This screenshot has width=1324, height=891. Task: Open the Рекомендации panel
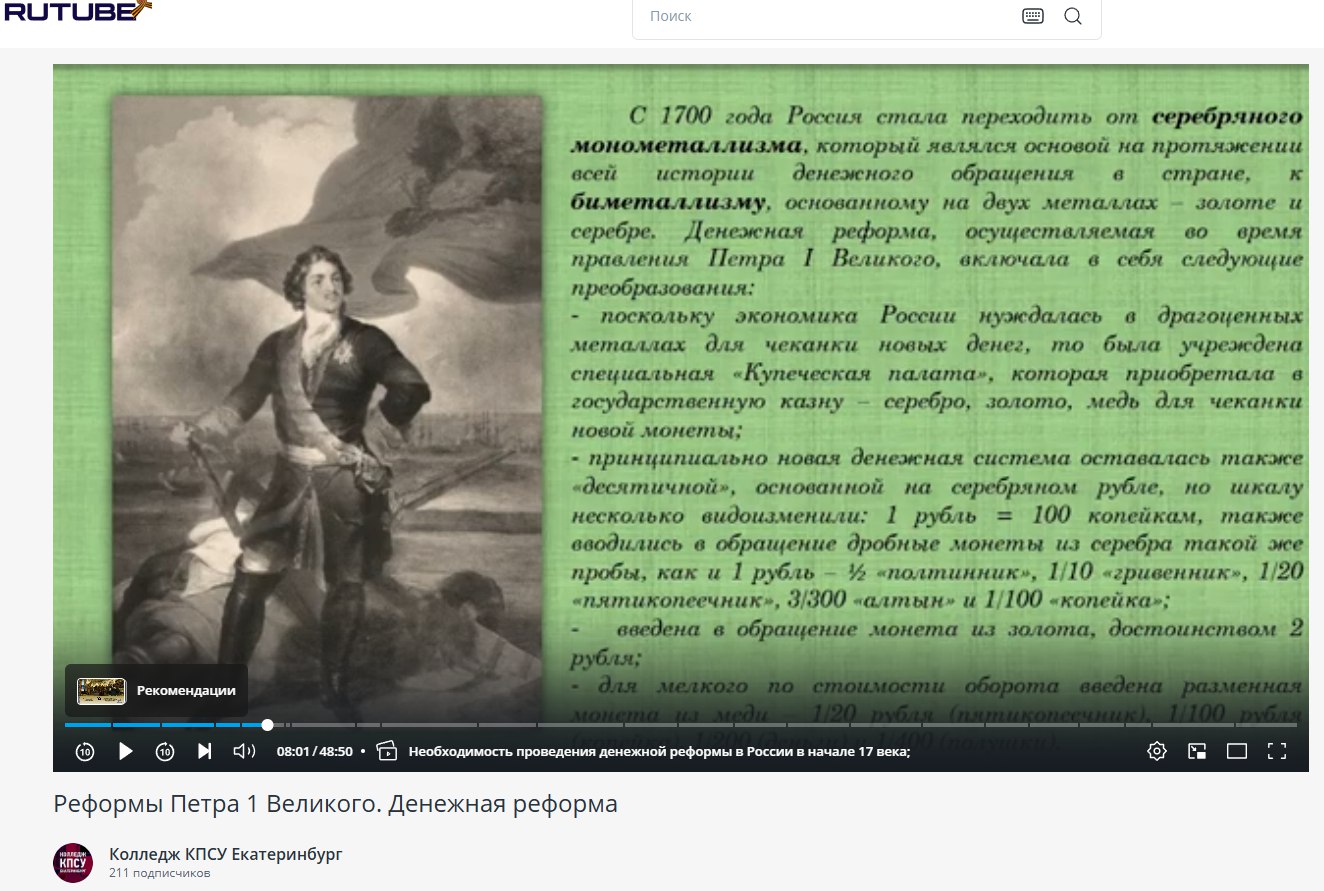coord(156,690)
